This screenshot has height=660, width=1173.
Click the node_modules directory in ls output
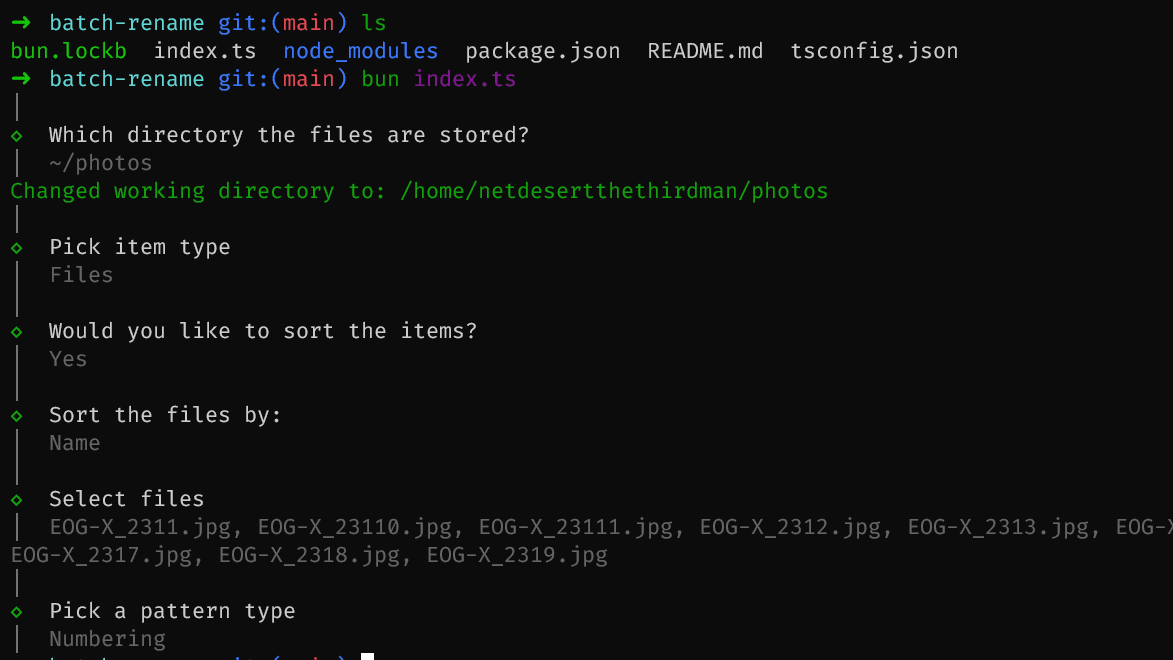(x=360, y=51)
